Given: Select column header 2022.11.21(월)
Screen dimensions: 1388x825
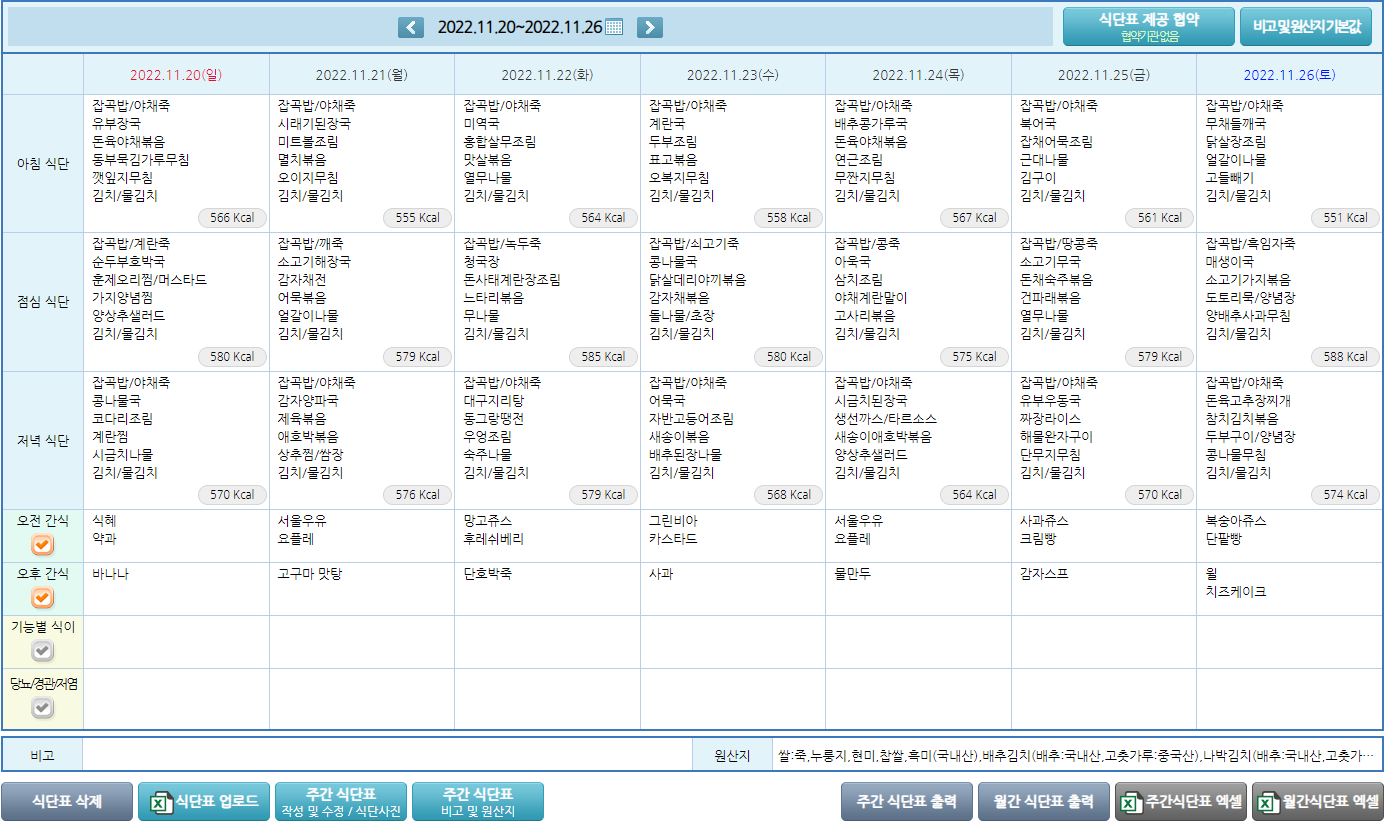Looking at the screenshot, I should 361,74.
